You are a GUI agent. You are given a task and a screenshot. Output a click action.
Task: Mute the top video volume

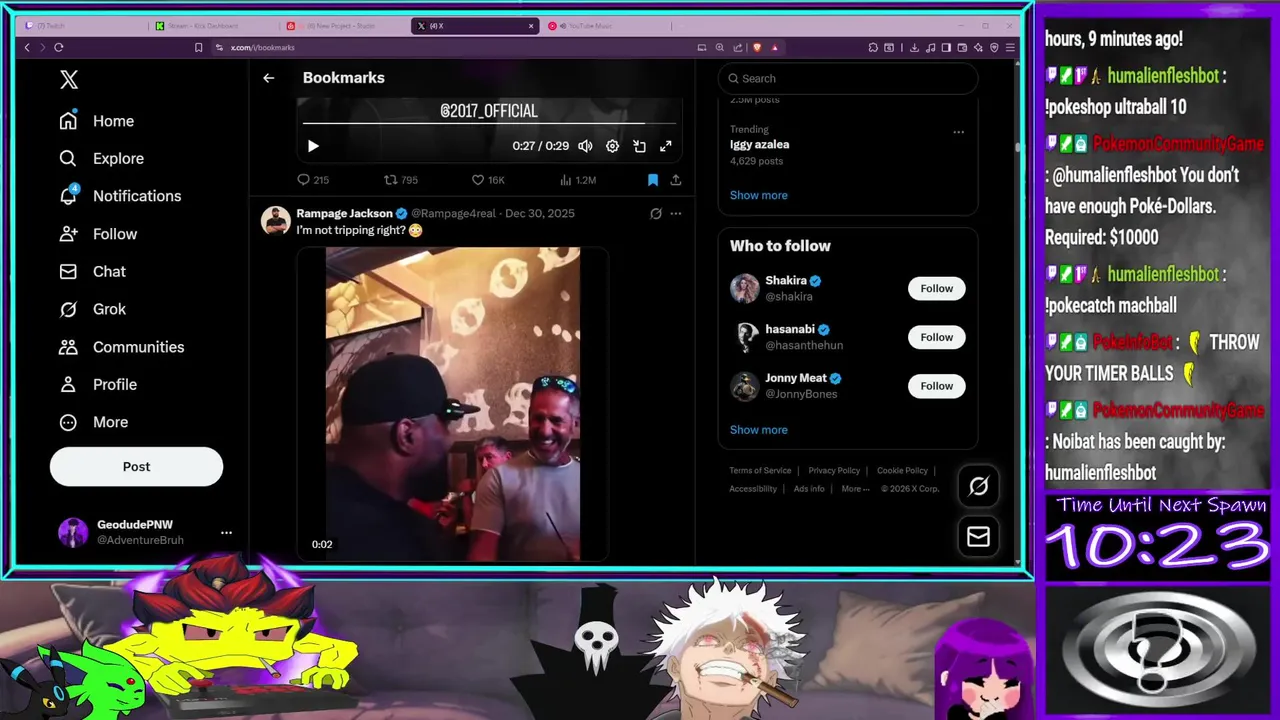click(585, 146)
